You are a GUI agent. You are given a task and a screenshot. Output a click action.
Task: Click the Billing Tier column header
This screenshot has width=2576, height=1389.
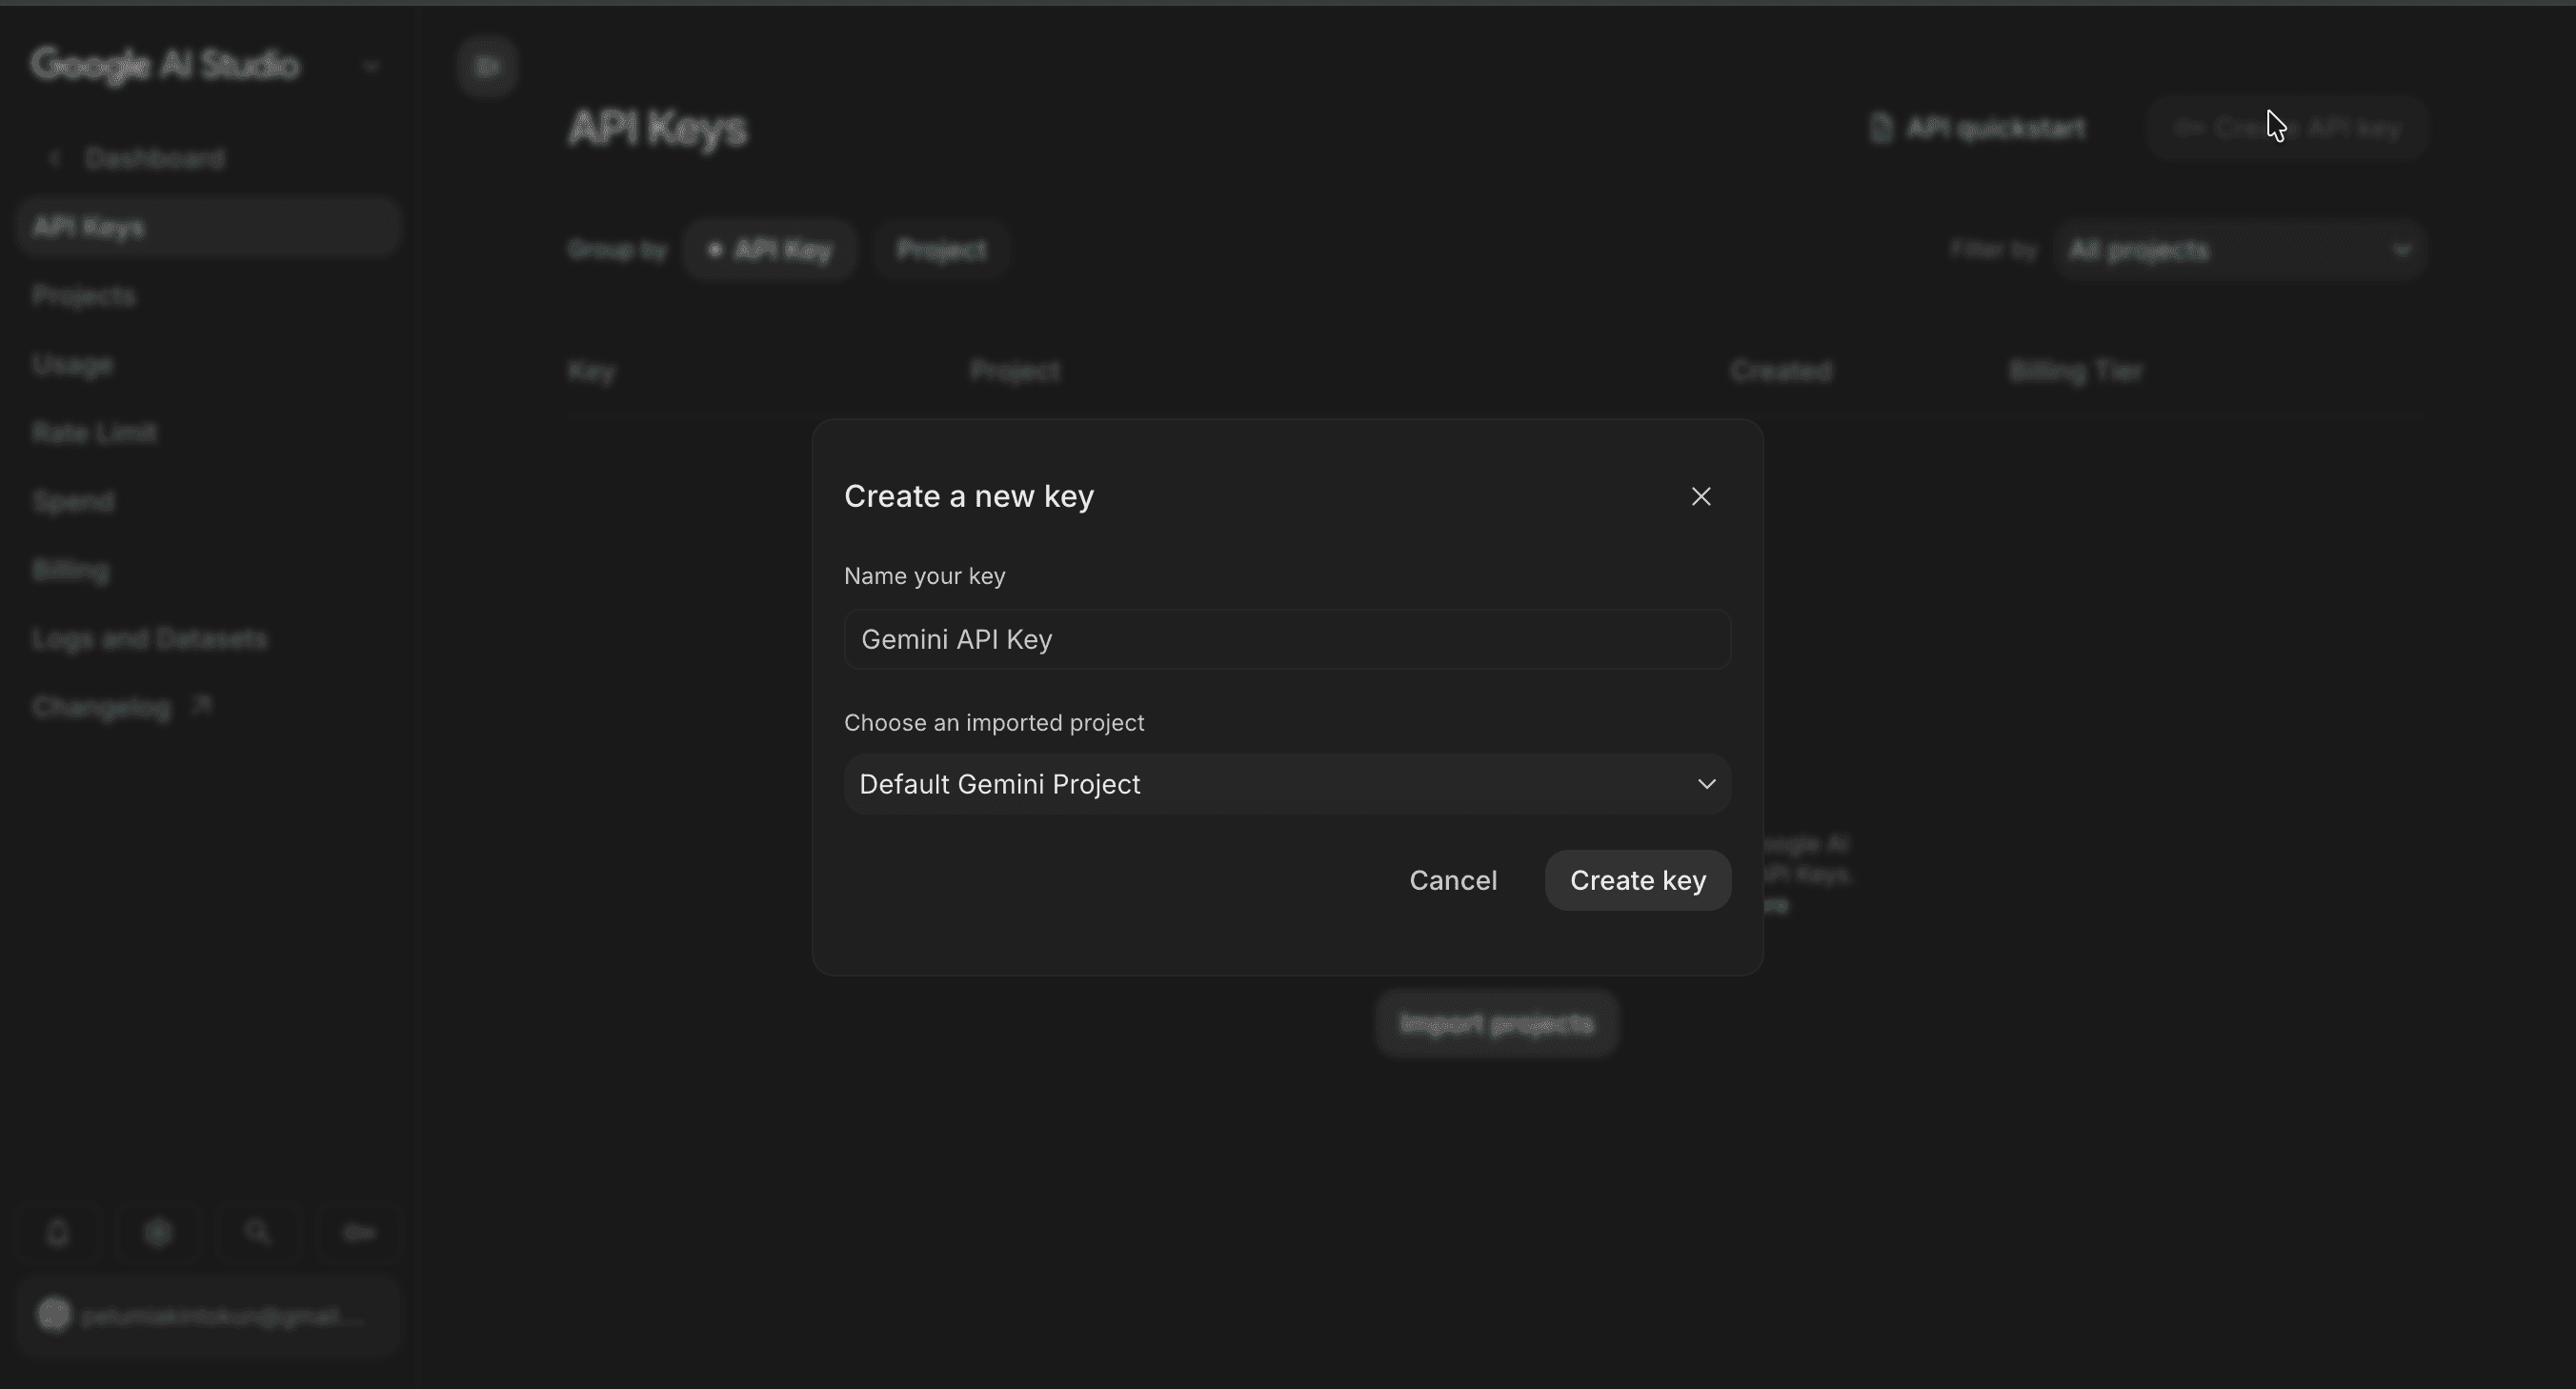pos(2076,372)
